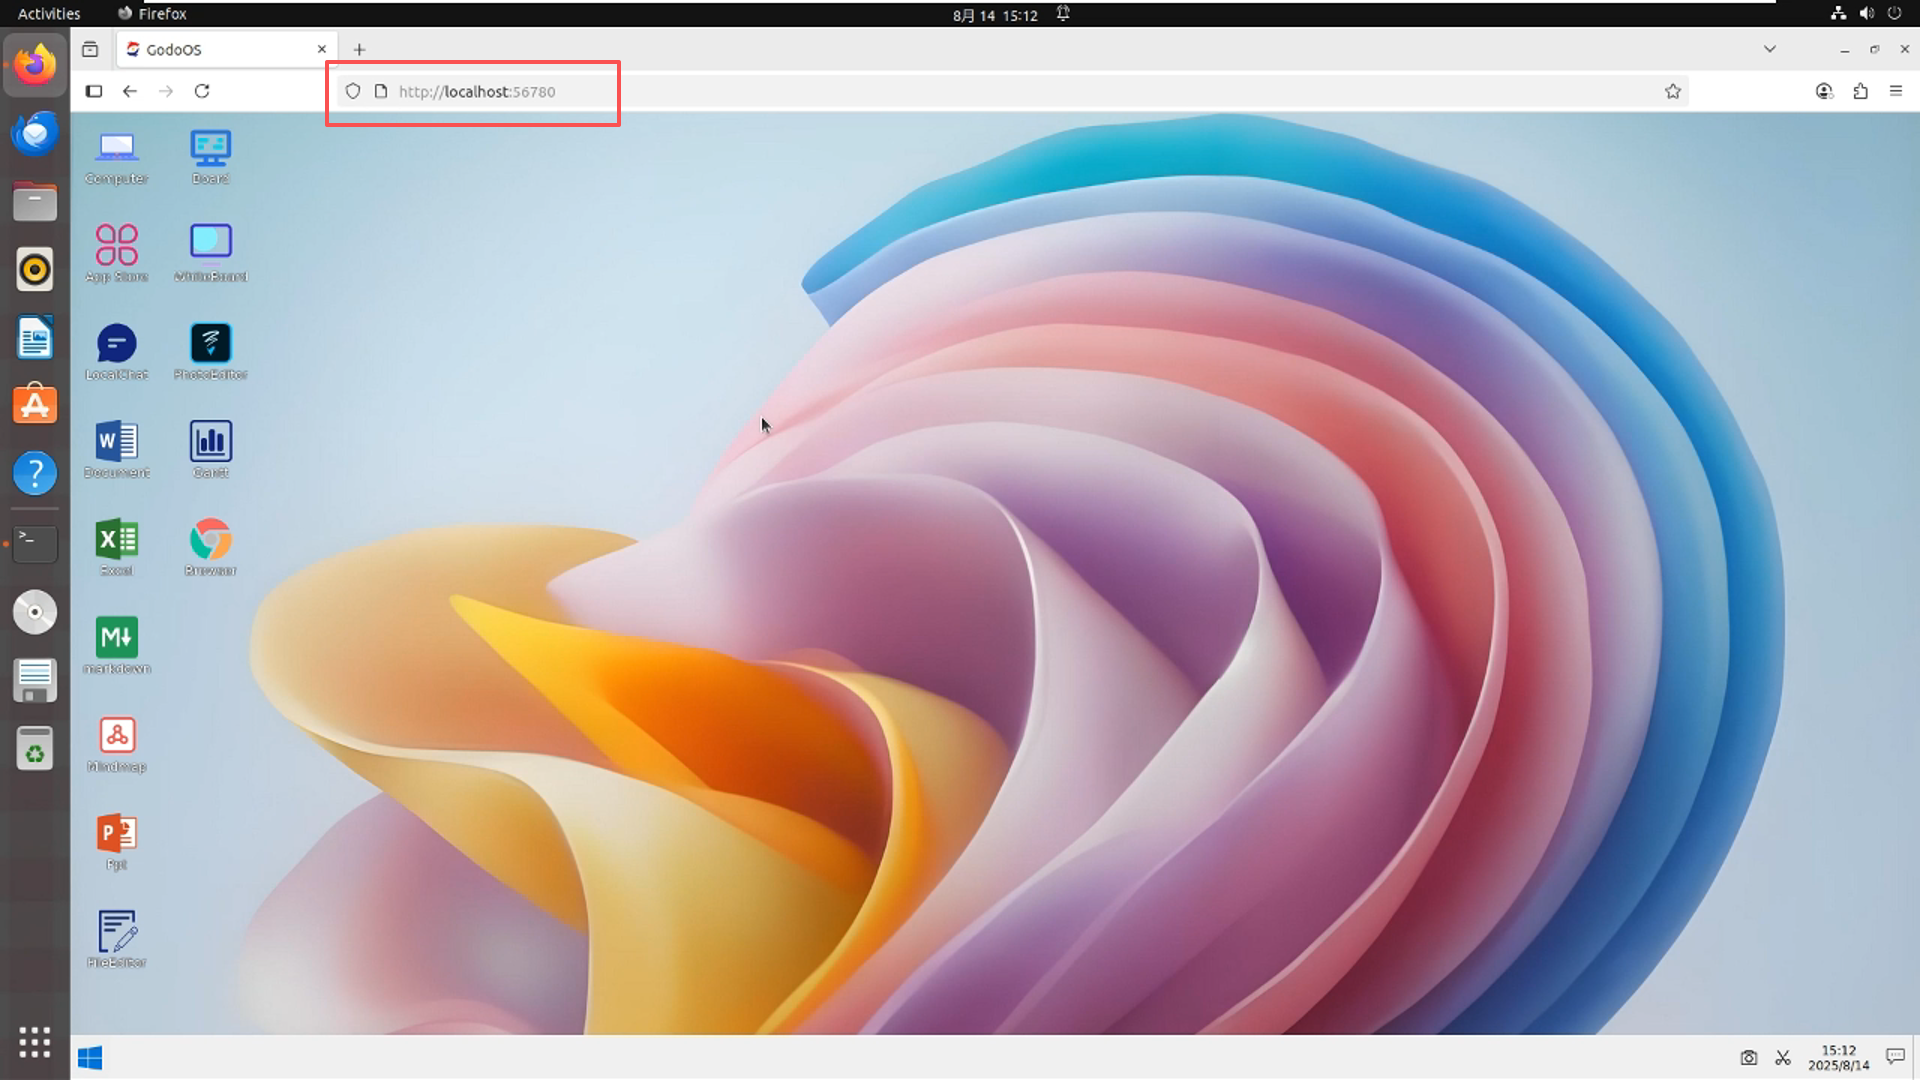Image resolution: width=1920 pixels, height=1080 pixels.
Task: Open the GodoOS taskbar message icon
Action: point(1895,1057)
